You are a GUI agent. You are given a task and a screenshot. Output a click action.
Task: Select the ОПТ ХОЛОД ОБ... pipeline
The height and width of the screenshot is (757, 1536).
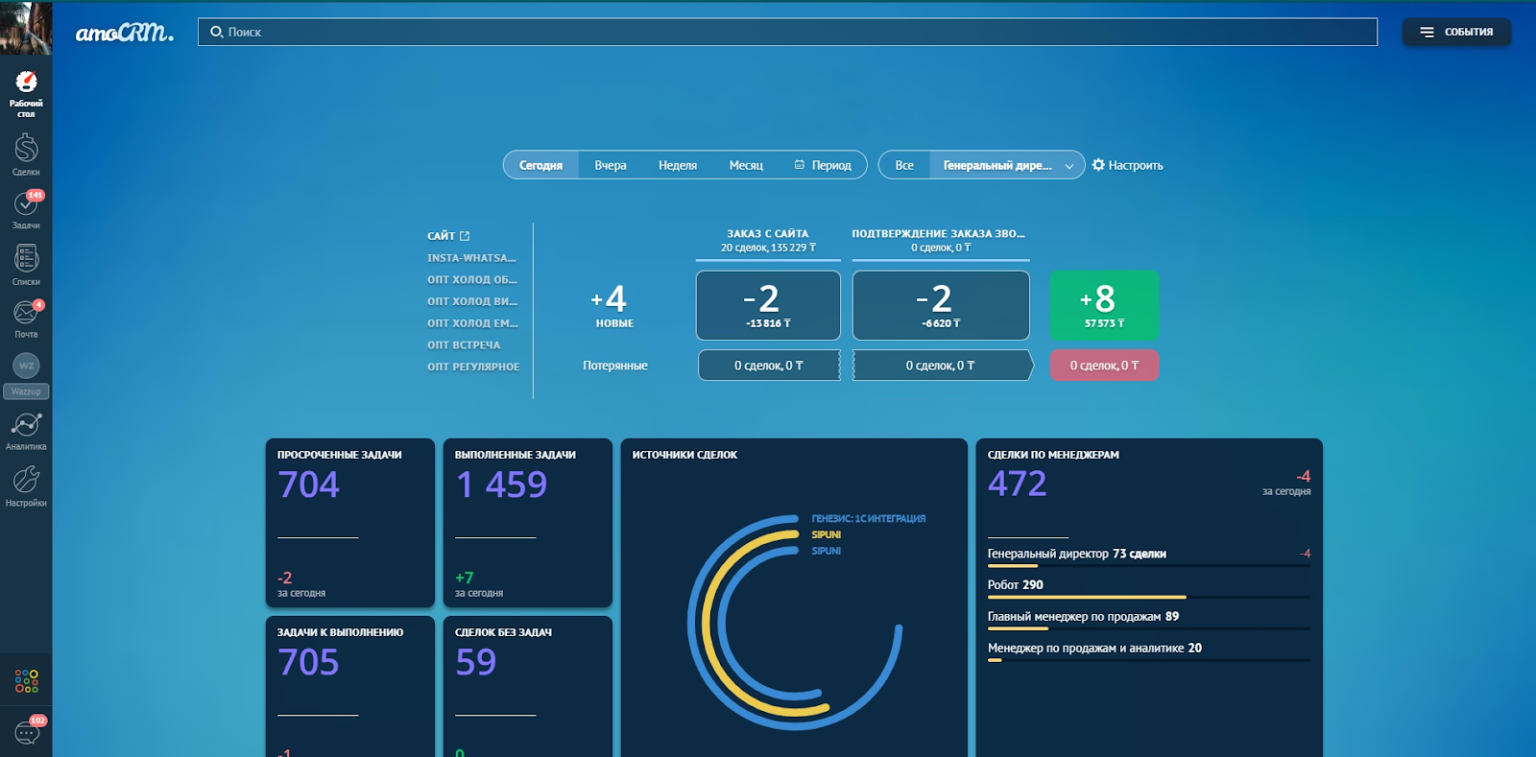pyautogui.click(x=472, y=280)
